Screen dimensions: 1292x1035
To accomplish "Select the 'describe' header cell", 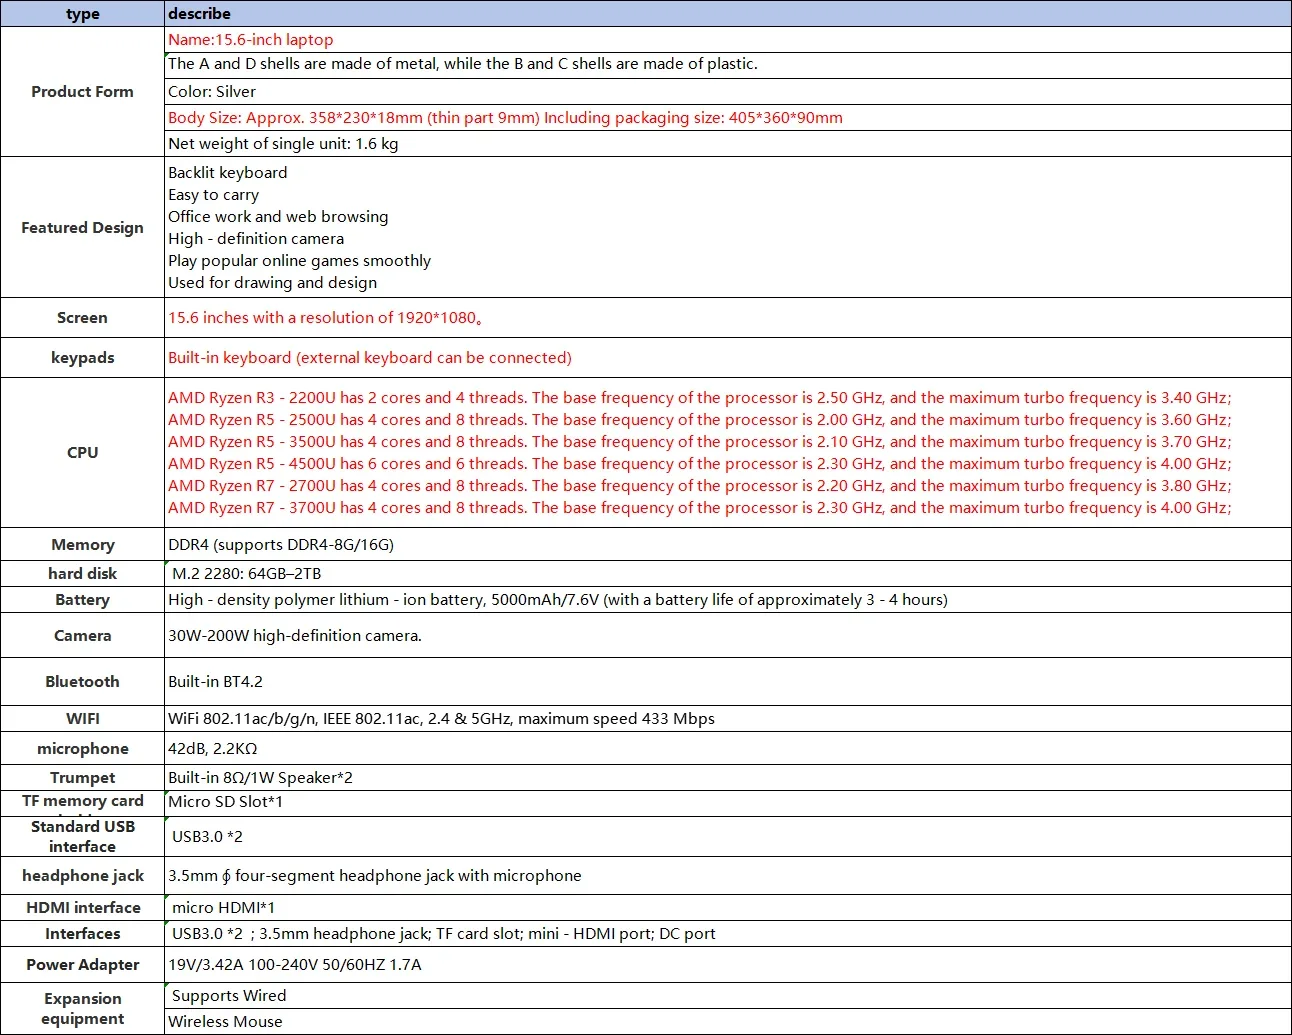I will 728,14.
